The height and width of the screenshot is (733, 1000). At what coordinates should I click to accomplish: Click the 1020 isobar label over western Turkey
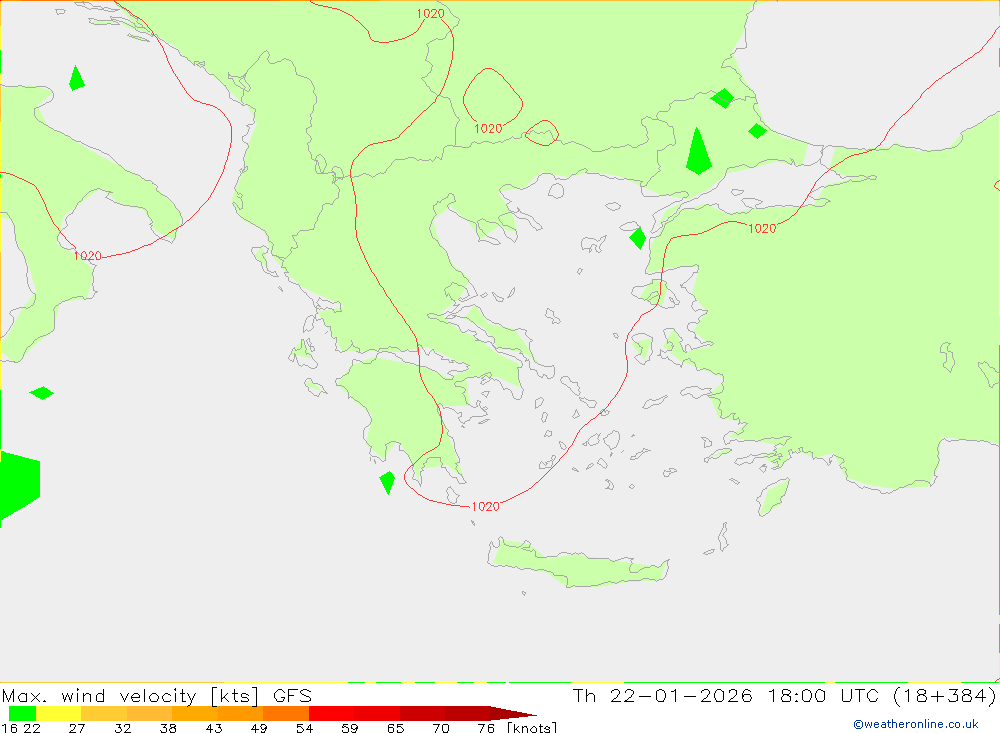pos(762,228)
